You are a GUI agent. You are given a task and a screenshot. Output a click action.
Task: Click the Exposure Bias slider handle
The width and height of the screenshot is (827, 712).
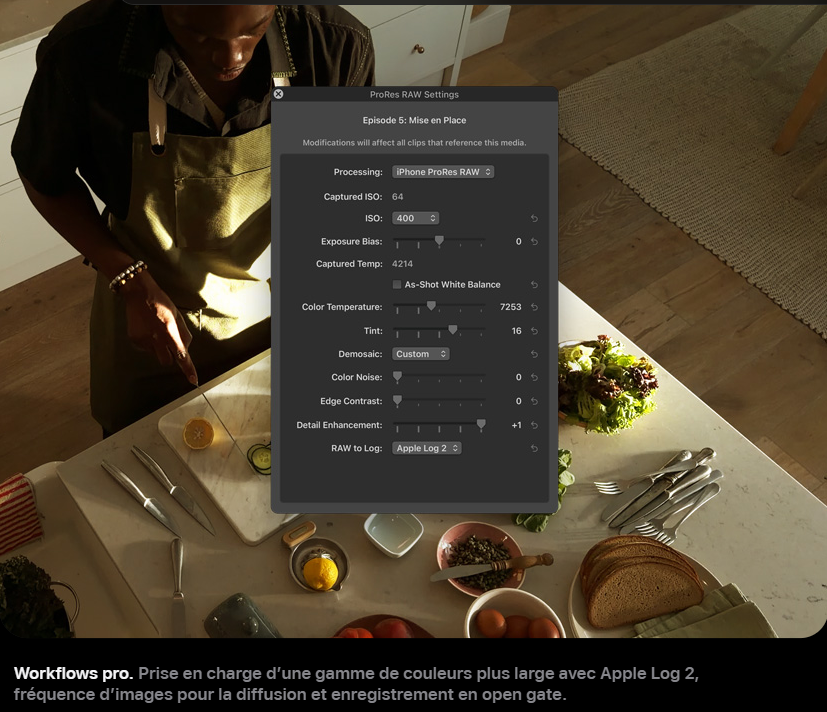pyautogui.click(x=439, y=241)
